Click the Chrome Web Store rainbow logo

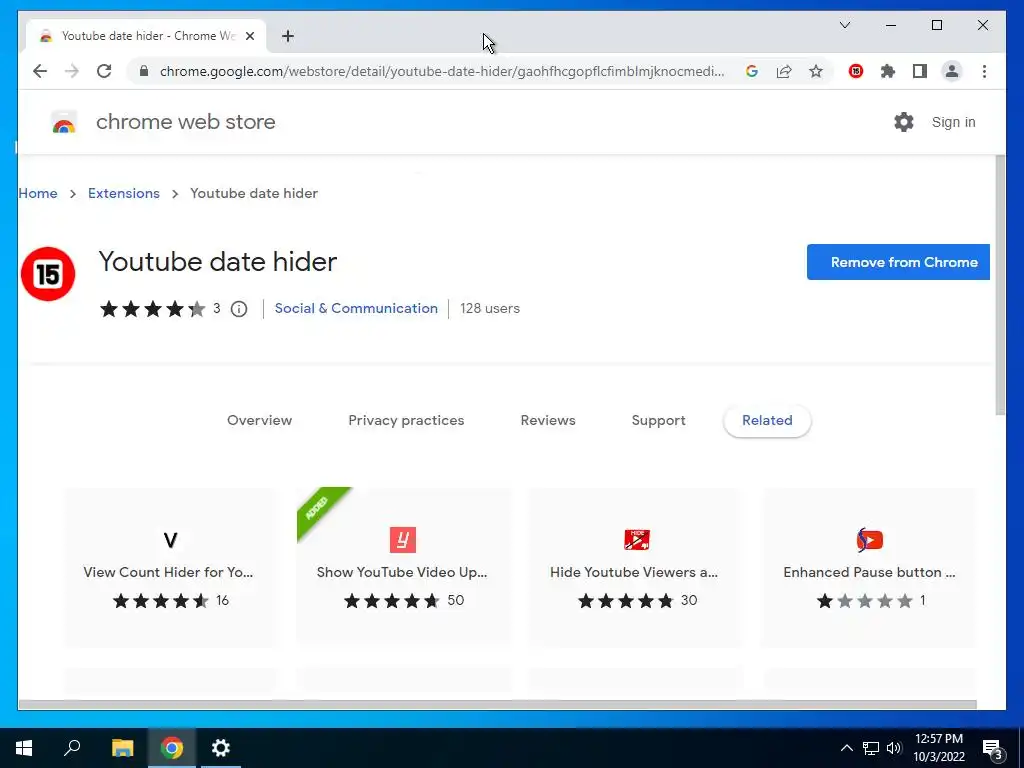63,122
